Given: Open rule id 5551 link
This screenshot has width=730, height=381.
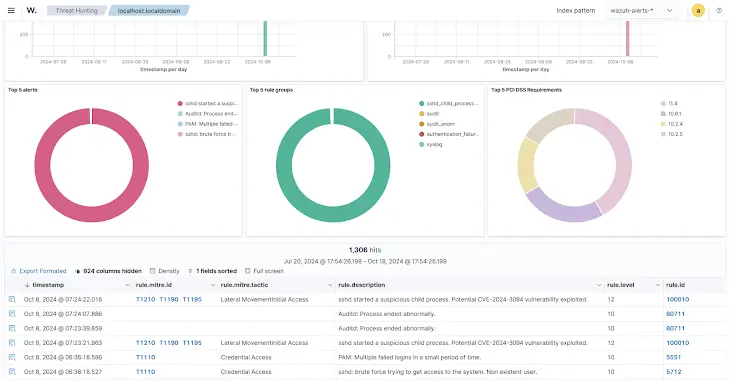Looking at the screenshot, I should click(673, 357).
